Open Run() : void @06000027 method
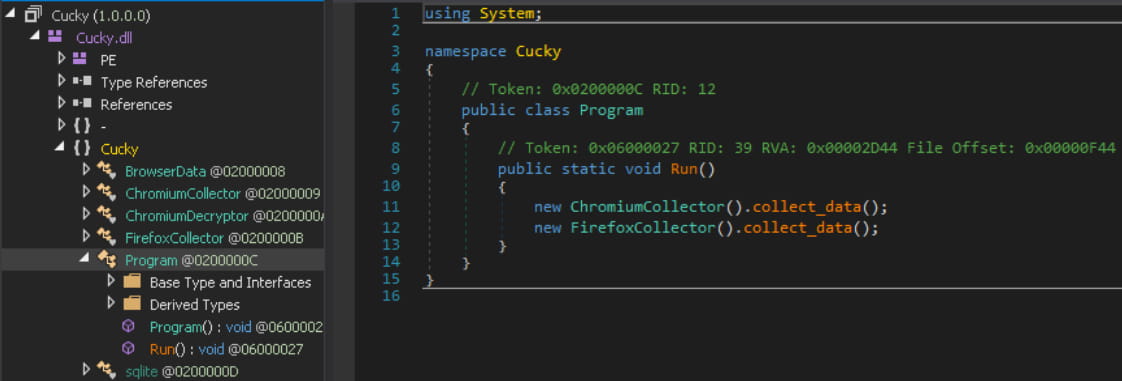 click(226, 349)
